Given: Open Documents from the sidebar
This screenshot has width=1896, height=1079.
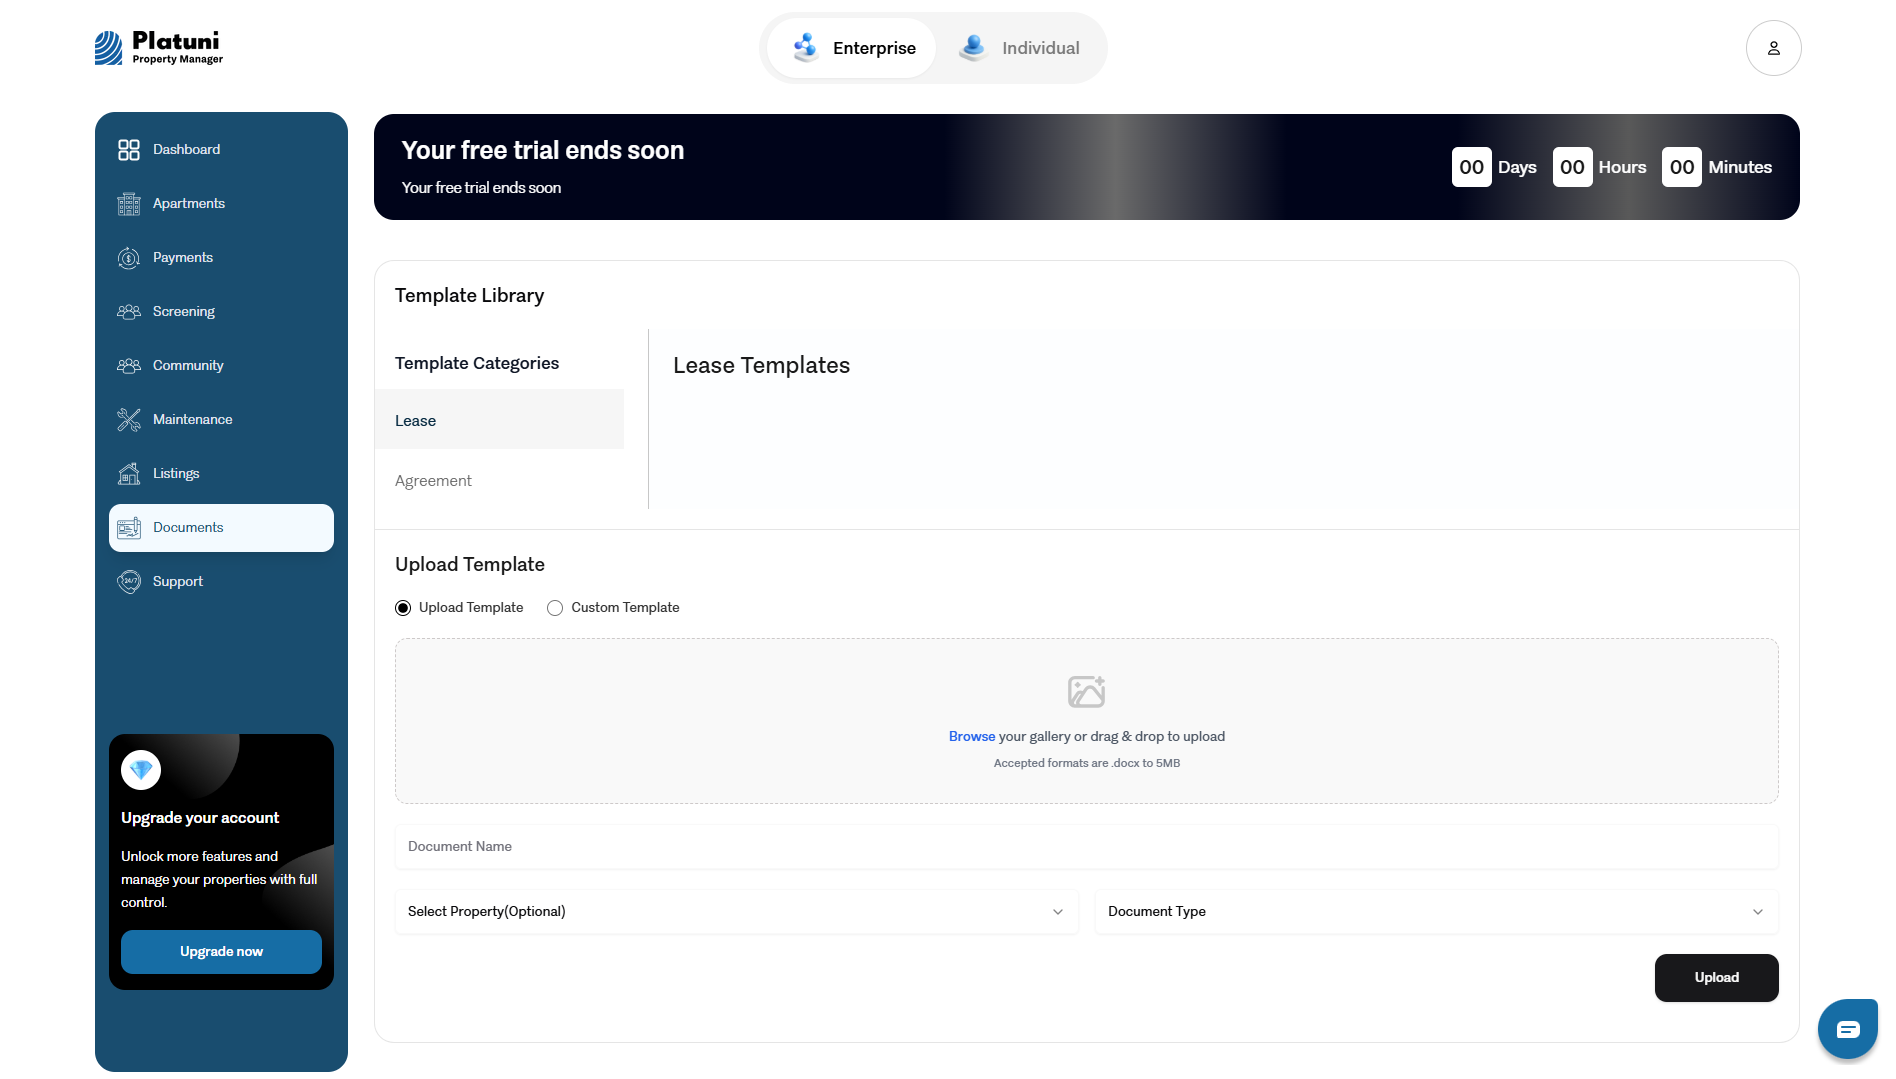Looking at the screenshot, I should (x=221, y=528).
